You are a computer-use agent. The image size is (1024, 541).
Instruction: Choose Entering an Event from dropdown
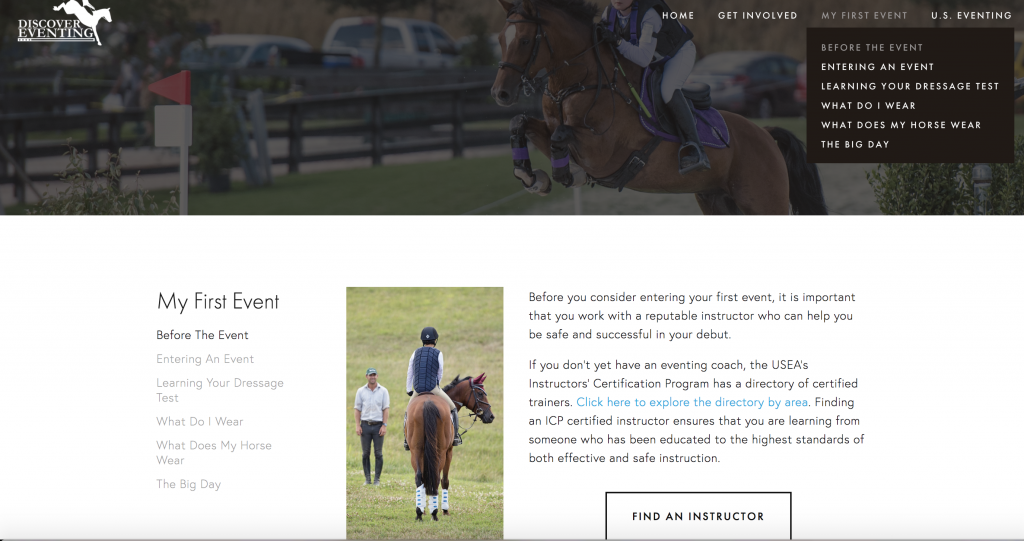point(877,67)
